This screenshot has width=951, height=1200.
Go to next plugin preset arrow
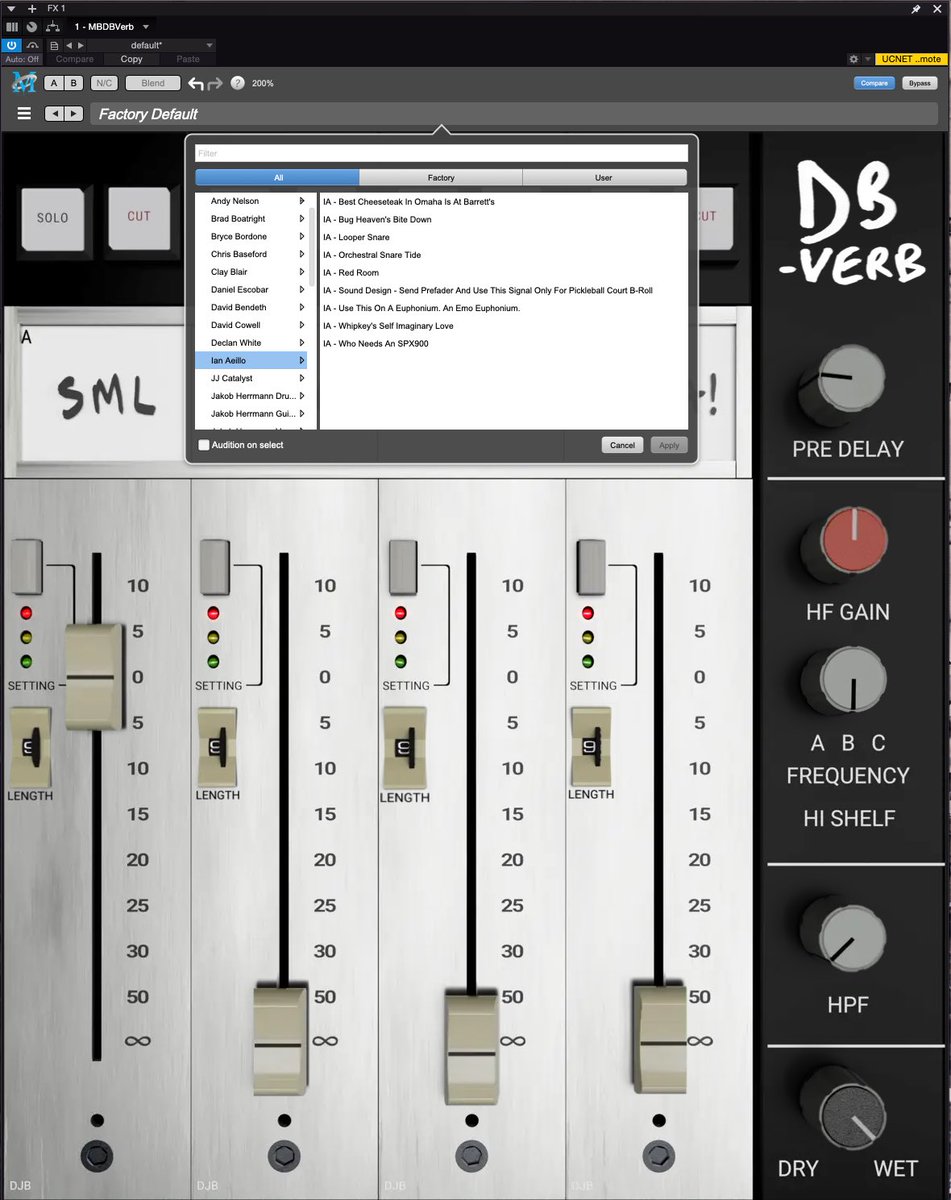[73, 114]
